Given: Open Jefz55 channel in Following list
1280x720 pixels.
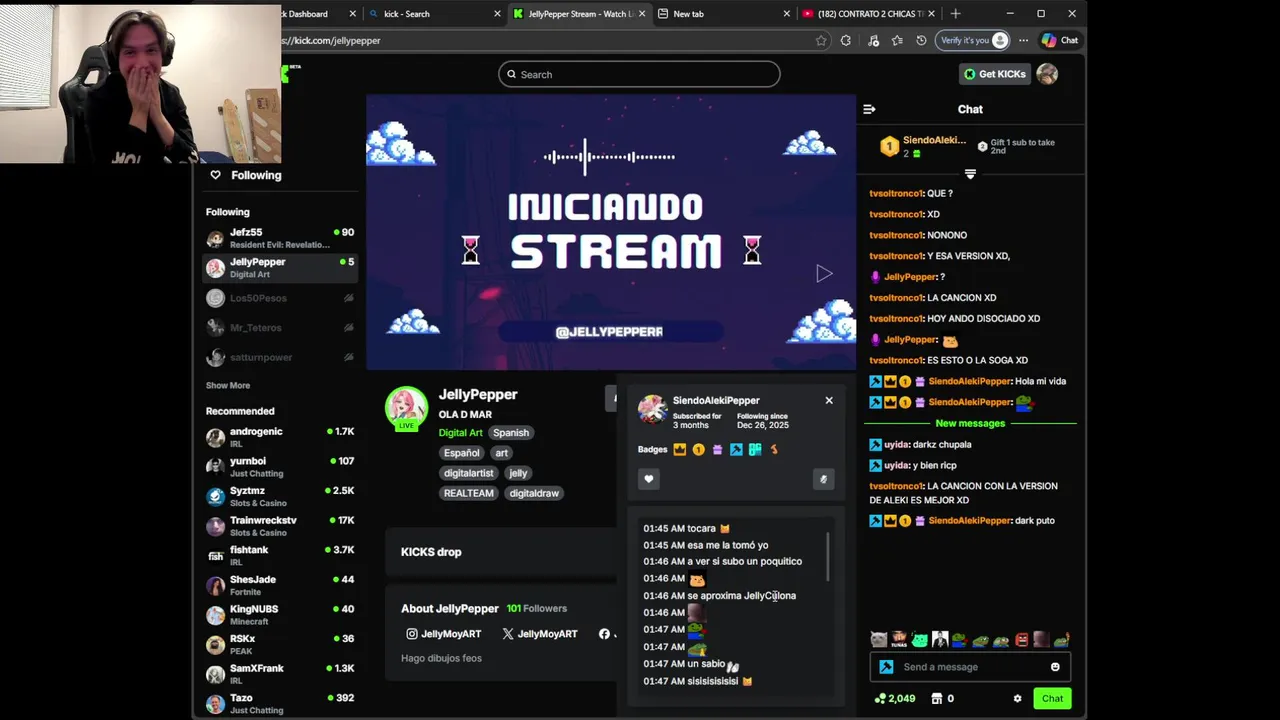Looking at the screenshot, I should click(280, 238).
